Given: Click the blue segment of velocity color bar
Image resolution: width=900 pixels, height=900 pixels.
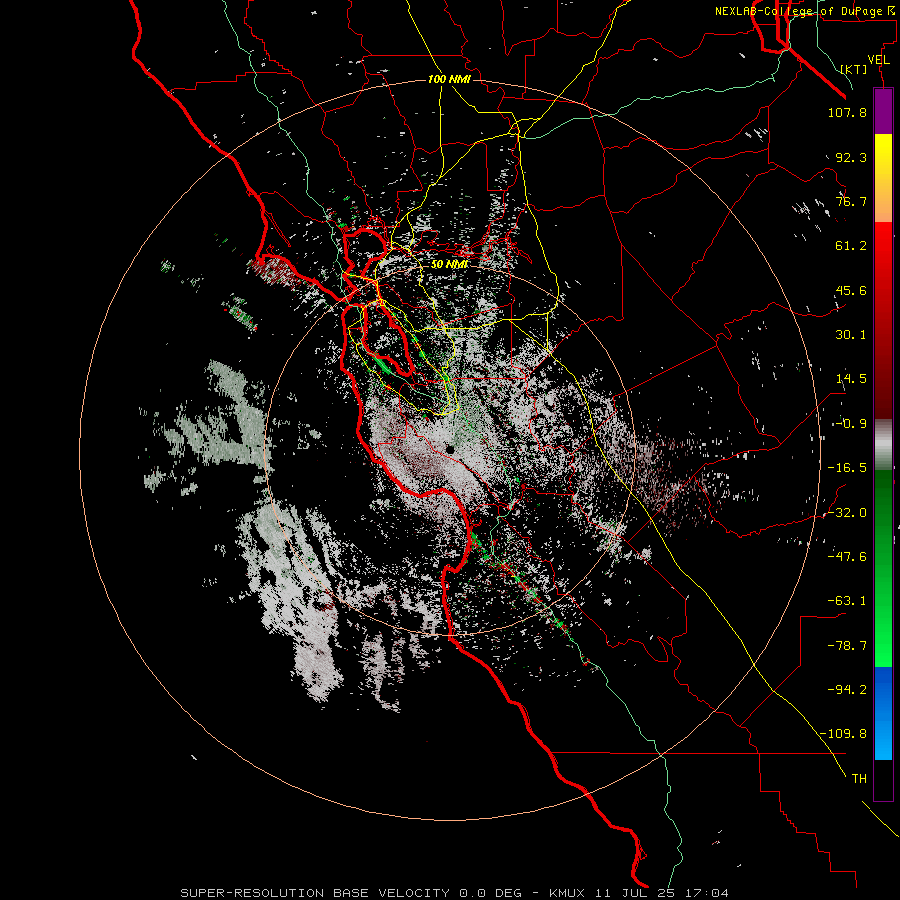Looking at the screenshot, I should pyautogui.click(x=883, y=713).
